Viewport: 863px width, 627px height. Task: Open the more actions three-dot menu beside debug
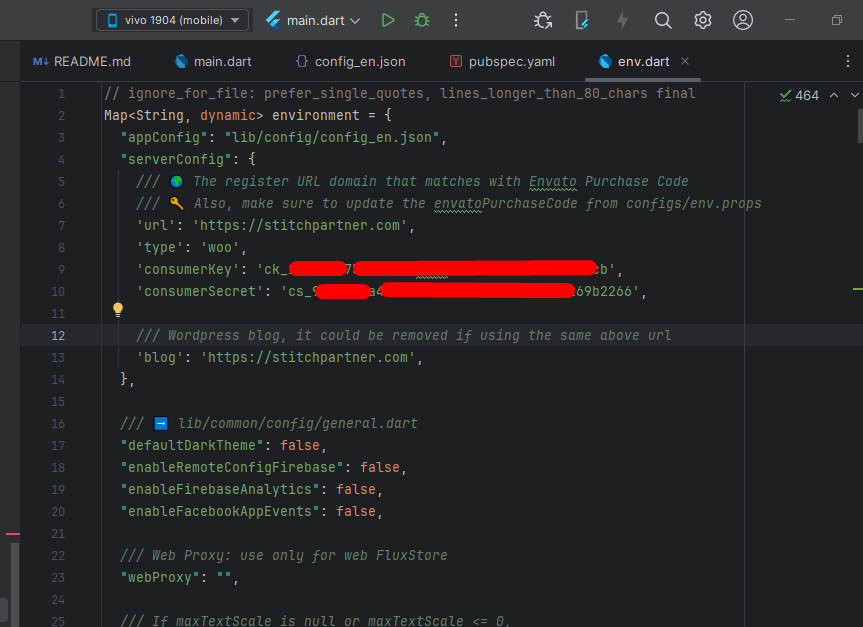click(x=456, y=20)
